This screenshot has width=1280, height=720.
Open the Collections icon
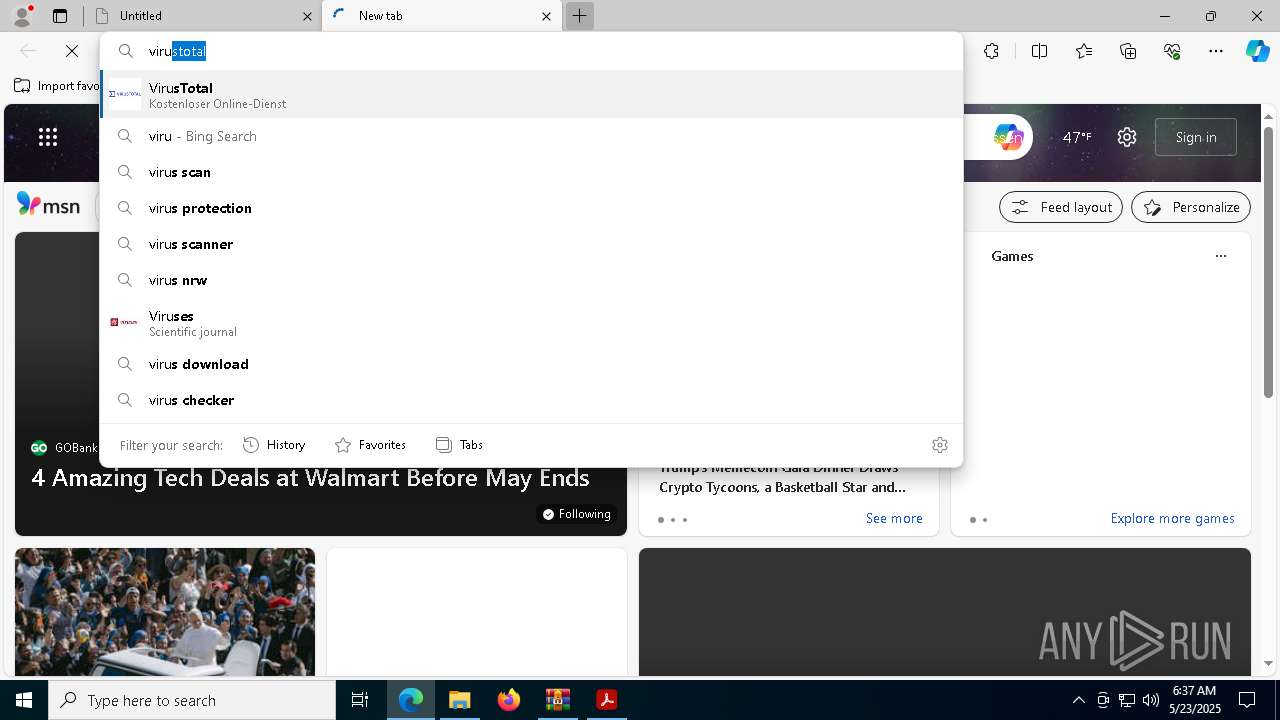[1128, 51]
